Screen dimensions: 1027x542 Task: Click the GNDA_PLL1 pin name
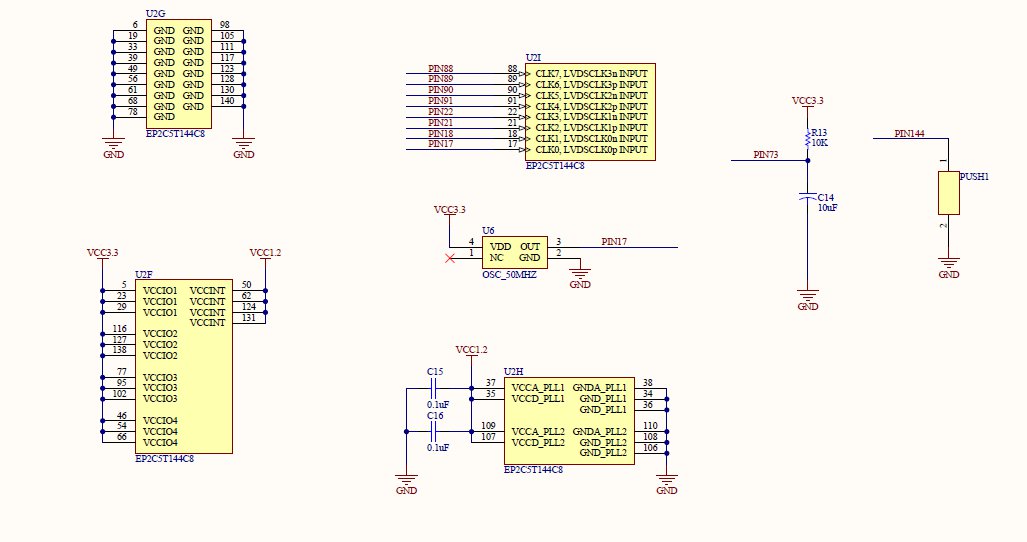[x=599, y=388]
